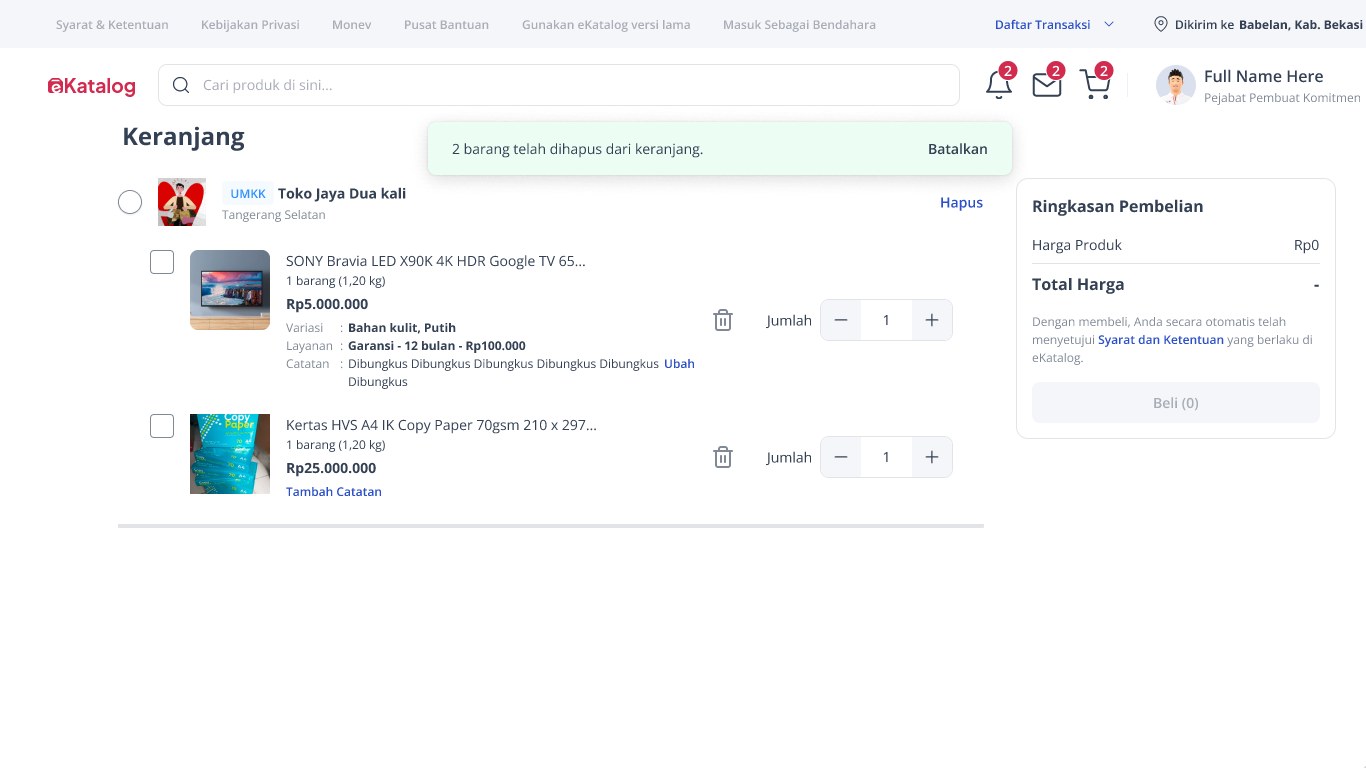Image resolution: width=1366 pixels, height=768 pixels.
Task: Open the Kertas HVS paper thumbnail
Action: (x=230, y=454)
